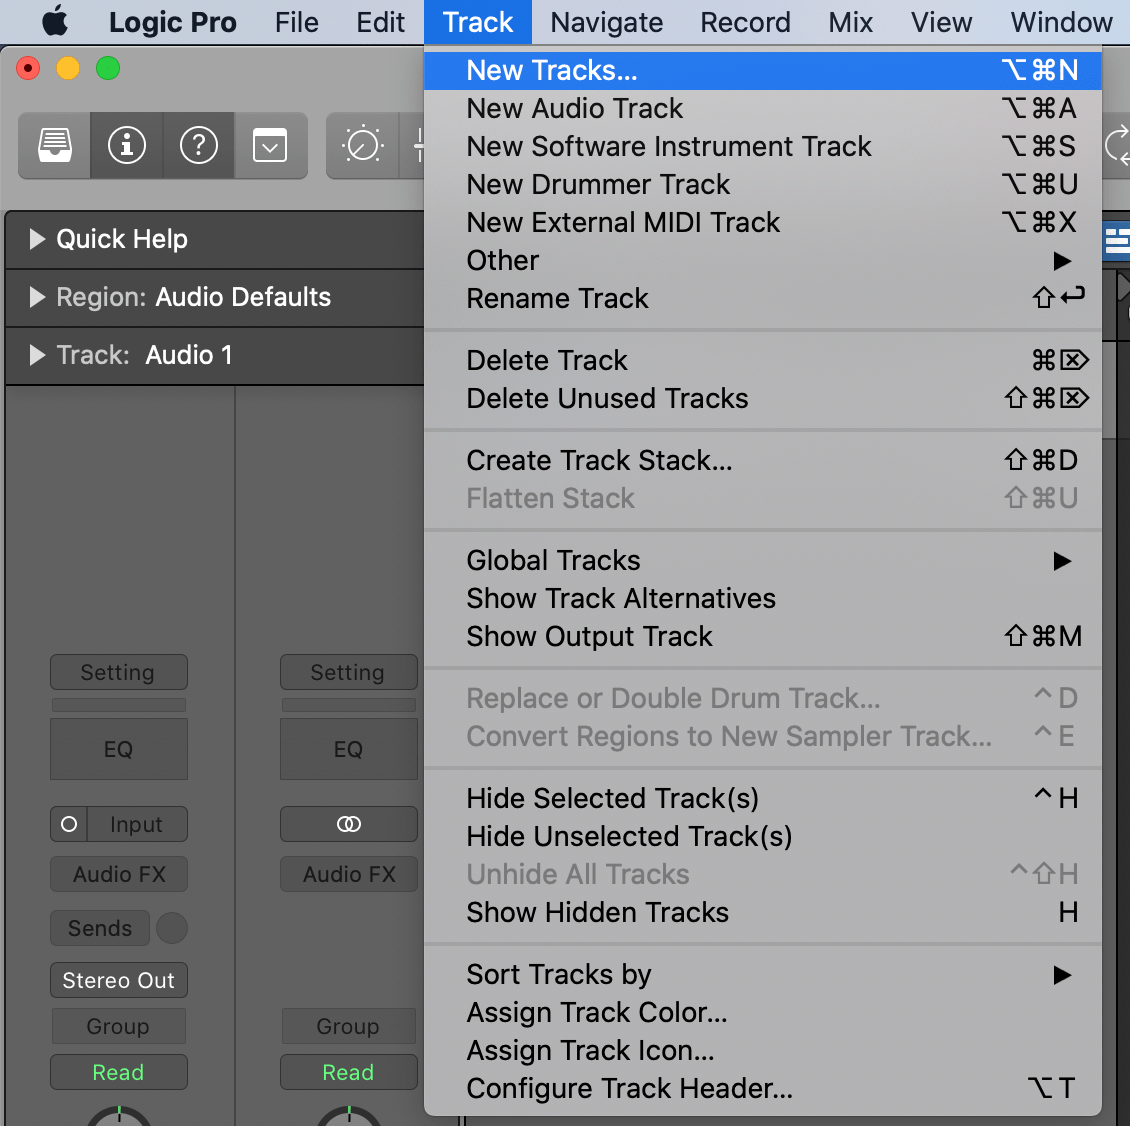Click the interlocking circles stereo format icon
1130x1126 pixels.
(348, 824)
